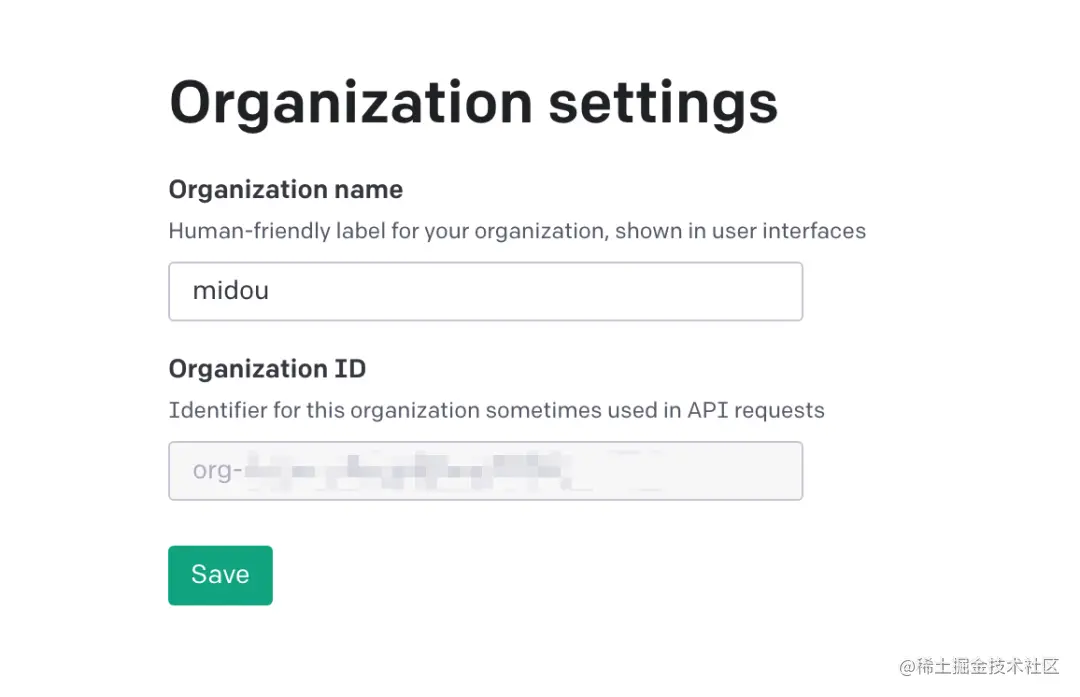
Task: Click the Save button
Action: point(220,575)
